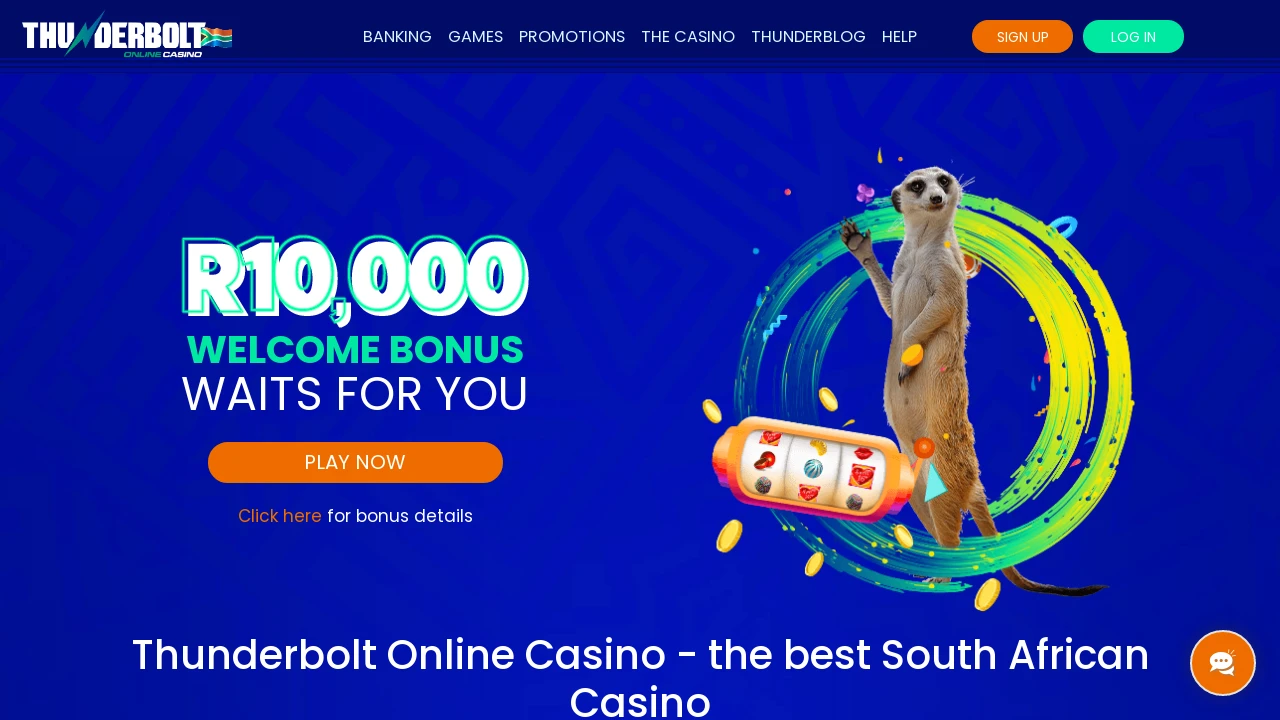Click the Play Now button
The height and width of the screenshot is (720, 1280).
355,462
